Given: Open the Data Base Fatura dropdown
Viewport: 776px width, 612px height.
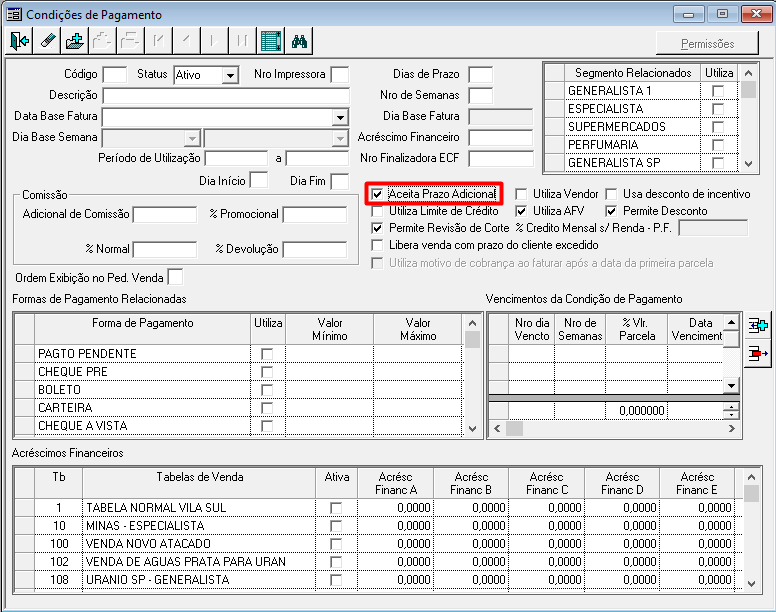Looking at the screenshot, I should (340, 118).
